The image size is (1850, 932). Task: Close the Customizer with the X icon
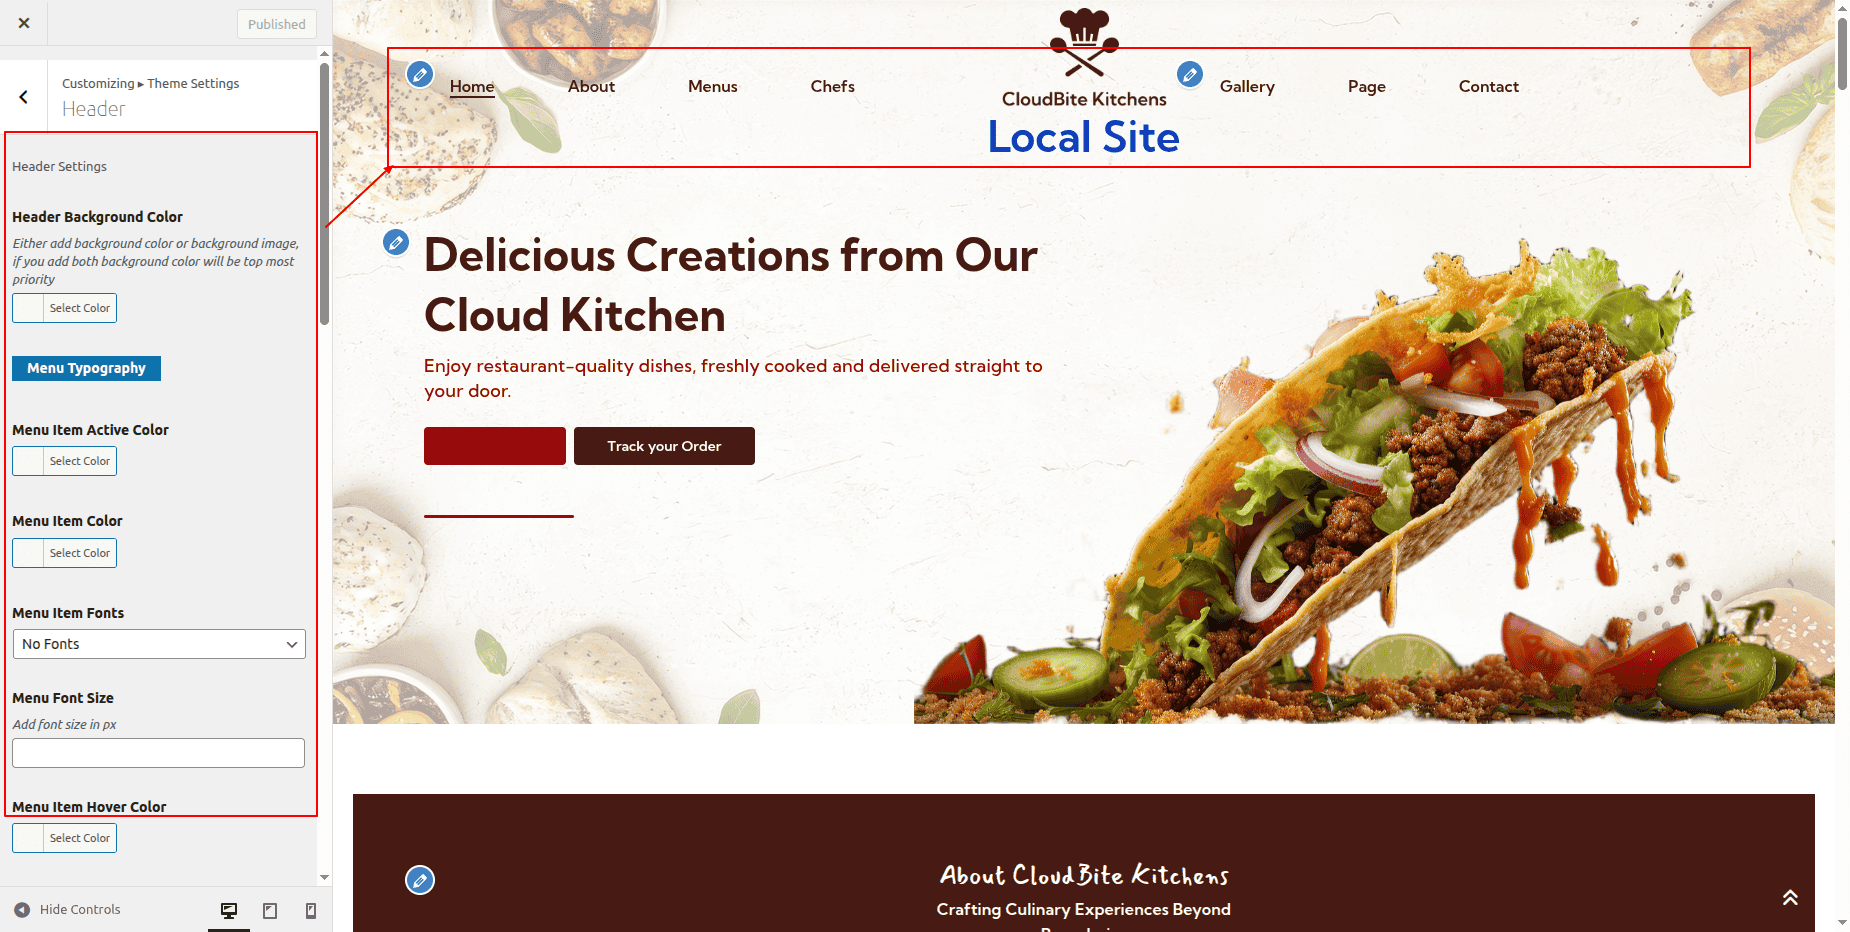click(x=24, y=23)
